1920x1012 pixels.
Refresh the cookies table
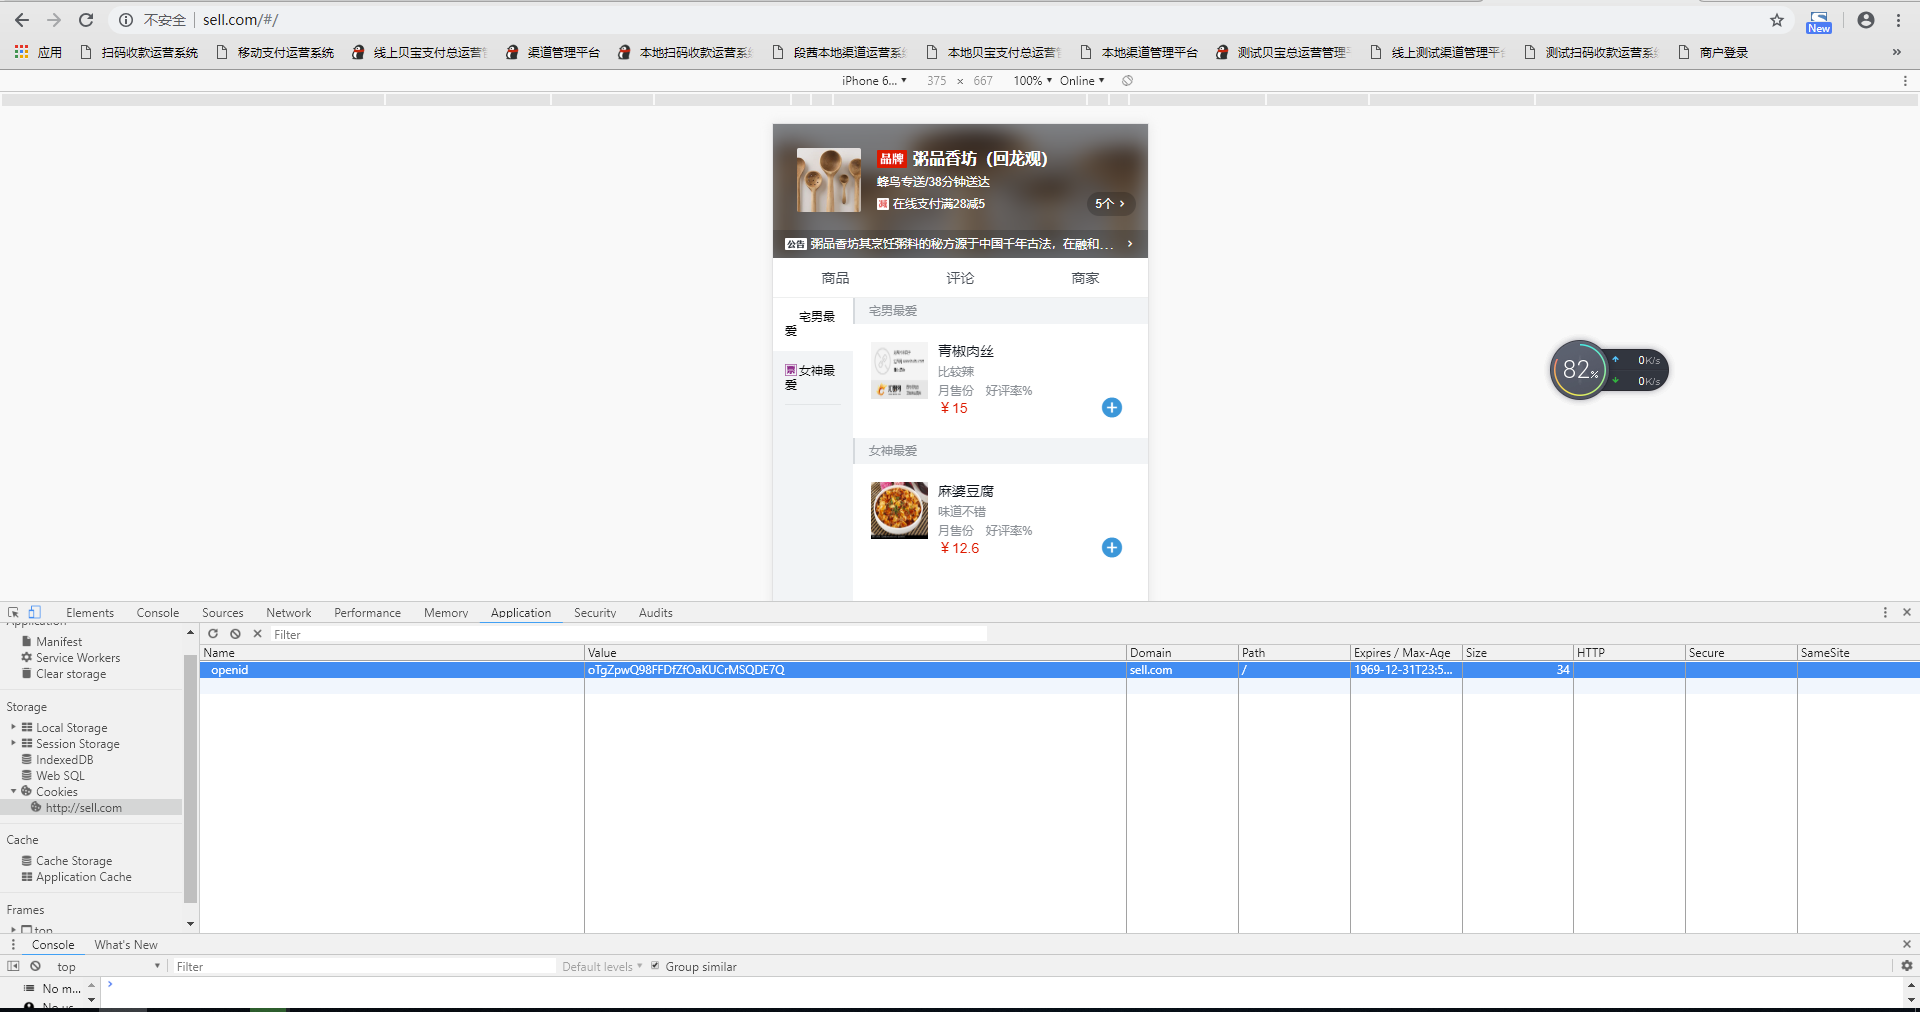(213, 634)
